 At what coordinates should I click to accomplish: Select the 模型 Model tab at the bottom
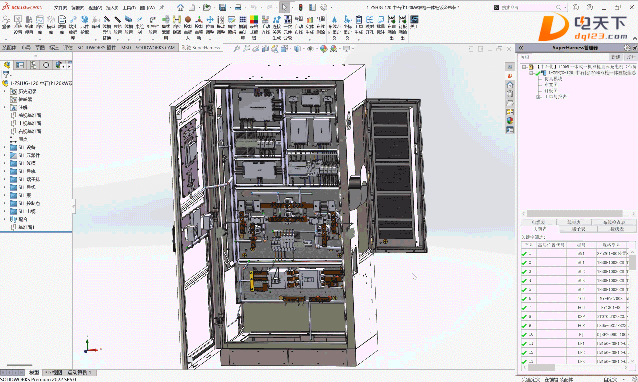(x=34, y=372)
